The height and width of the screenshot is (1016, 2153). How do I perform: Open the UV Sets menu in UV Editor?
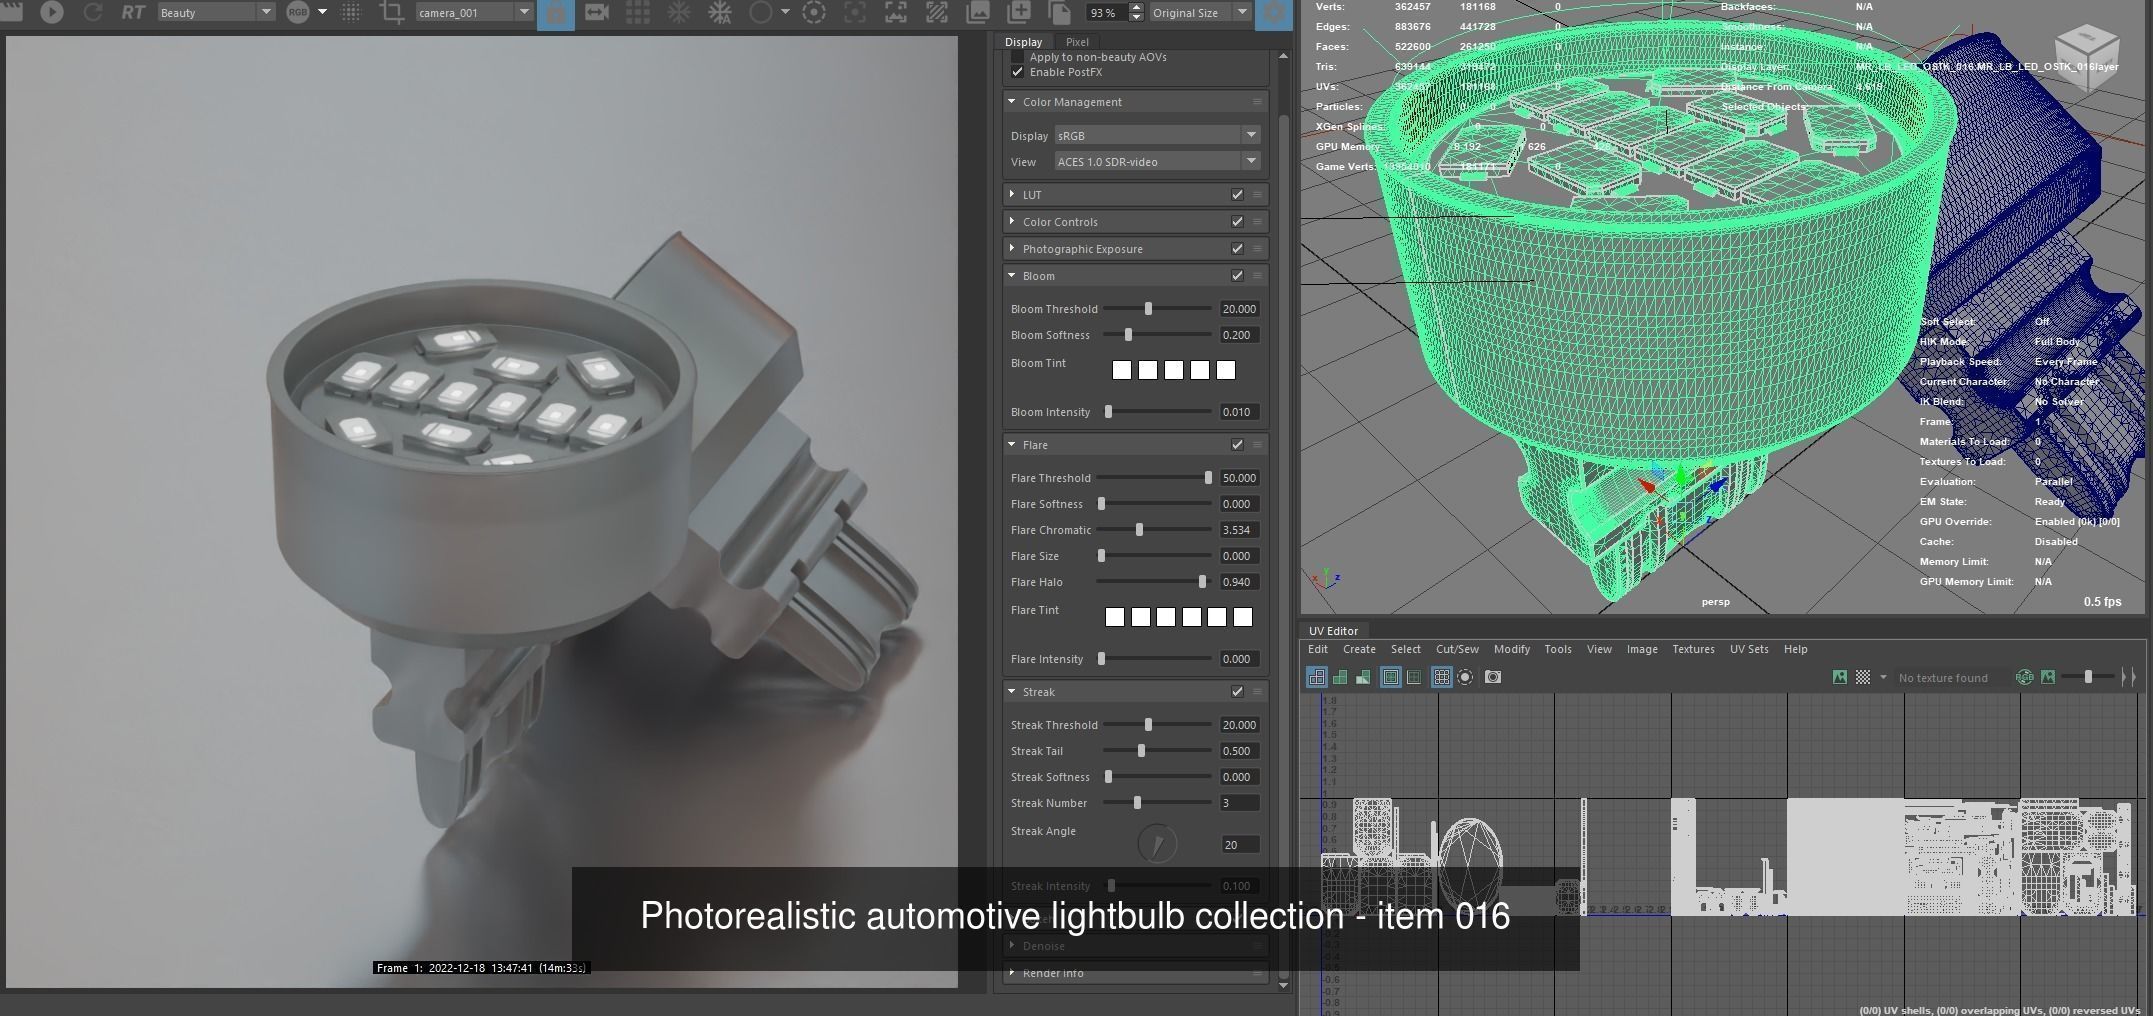coord(1749,649)
